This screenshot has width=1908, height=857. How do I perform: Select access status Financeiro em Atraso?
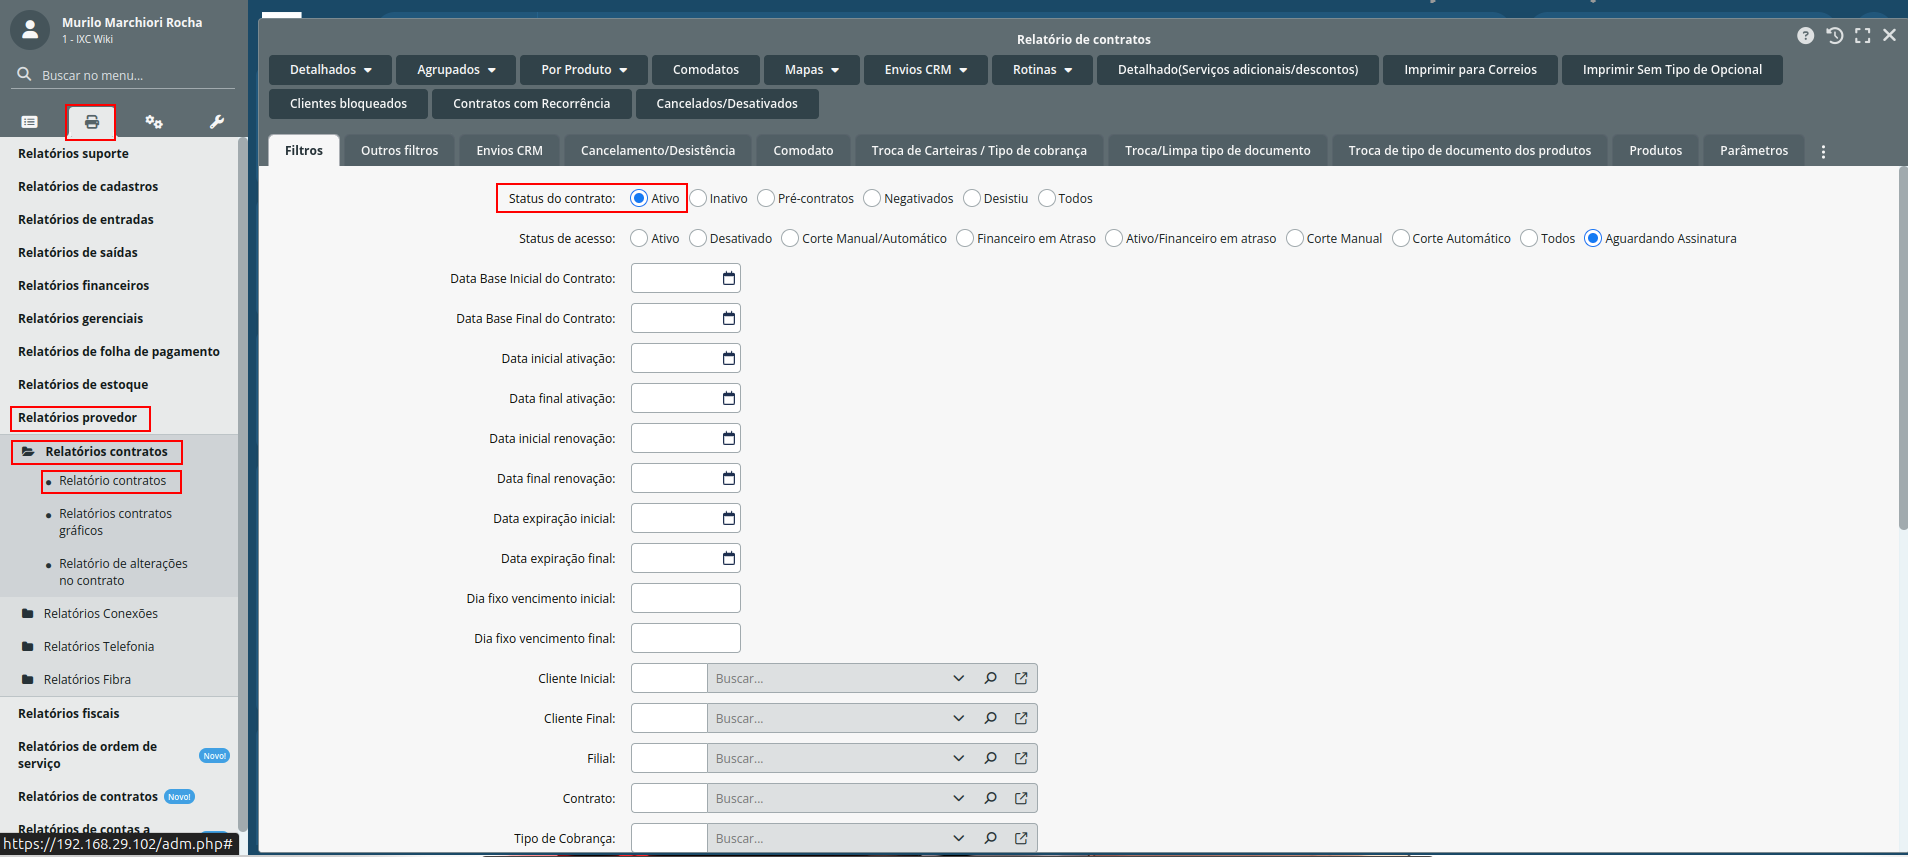click(965, 238)
